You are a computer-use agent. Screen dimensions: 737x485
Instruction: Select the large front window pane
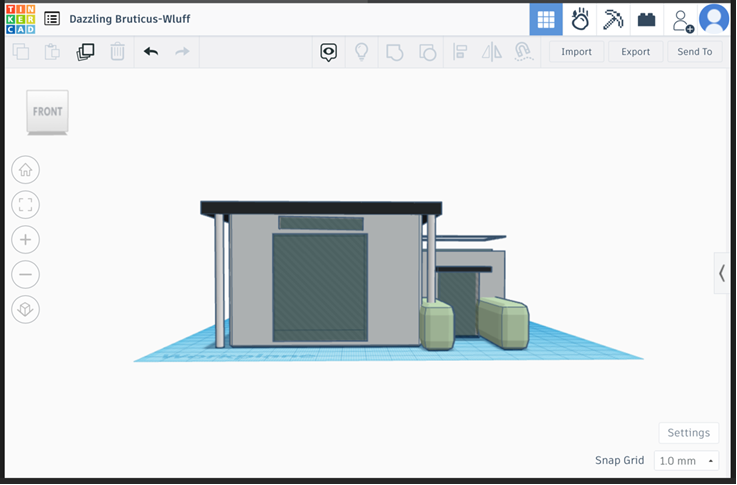click(x=320, y=288)
